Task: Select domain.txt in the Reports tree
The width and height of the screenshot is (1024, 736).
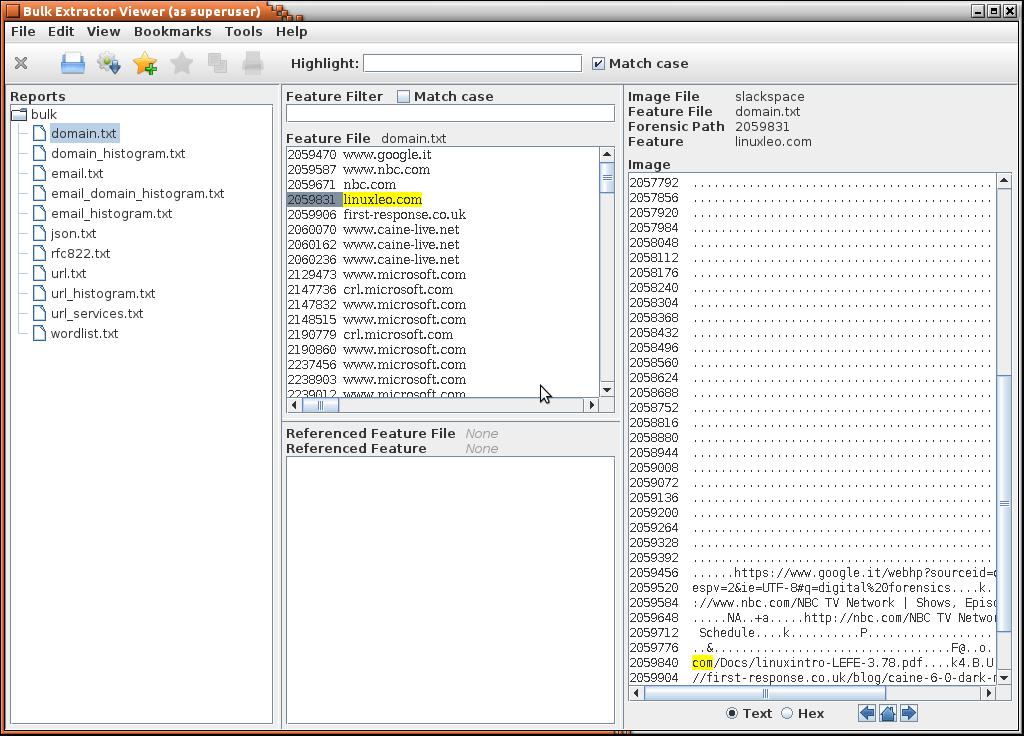Action: point(84,134)
